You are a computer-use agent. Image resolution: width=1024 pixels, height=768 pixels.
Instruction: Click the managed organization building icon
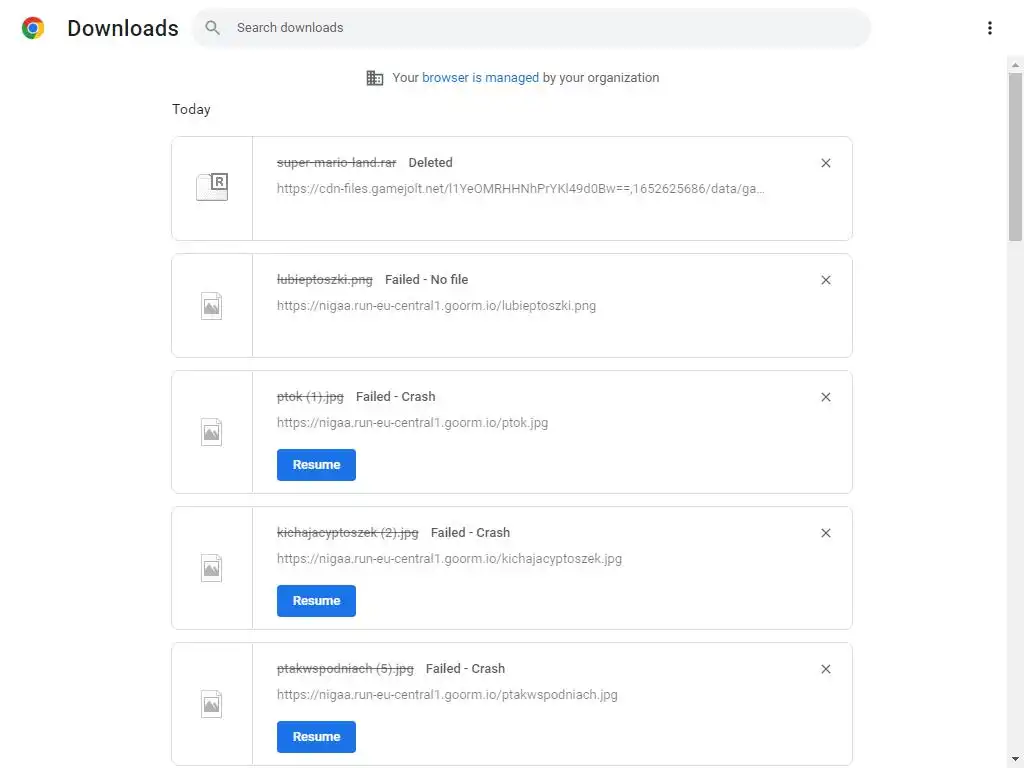click(x=375, y=78)
